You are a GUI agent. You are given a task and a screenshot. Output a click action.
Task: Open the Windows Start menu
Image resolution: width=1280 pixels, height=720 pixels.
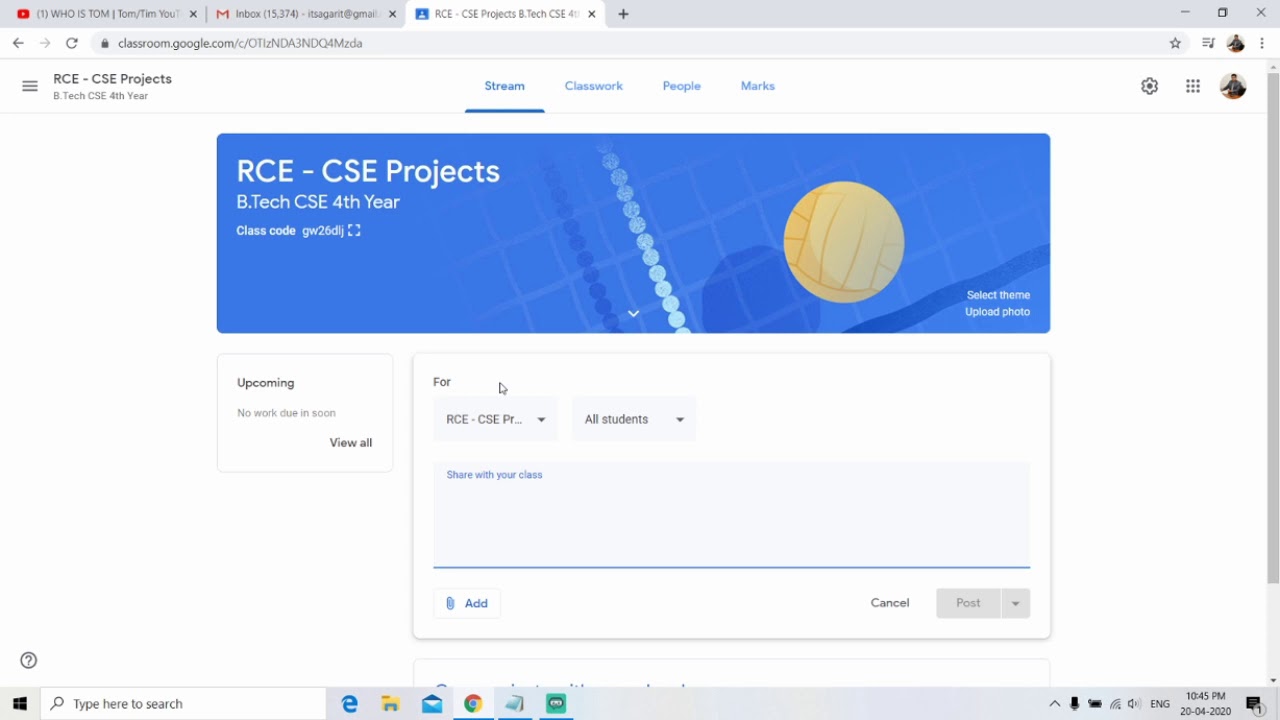click(20, 704)
